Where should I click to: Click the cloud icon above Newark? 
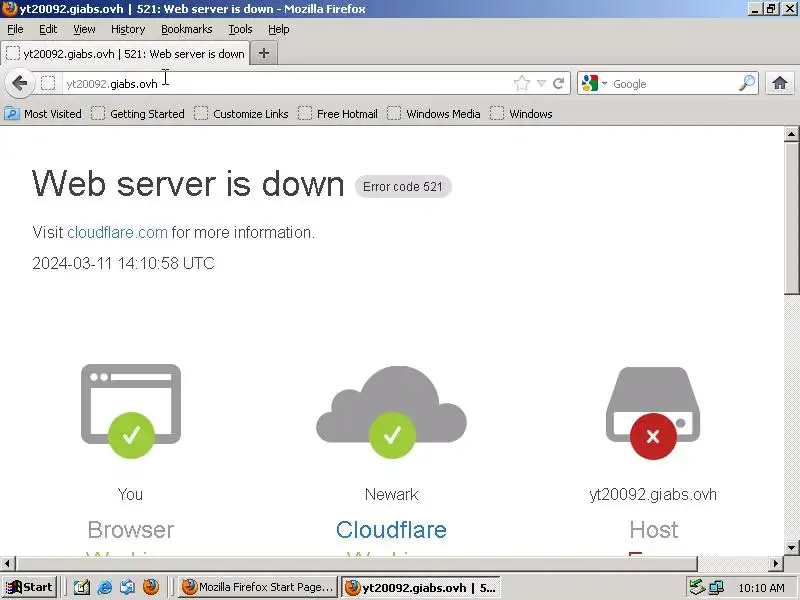(x=391, y=412)
